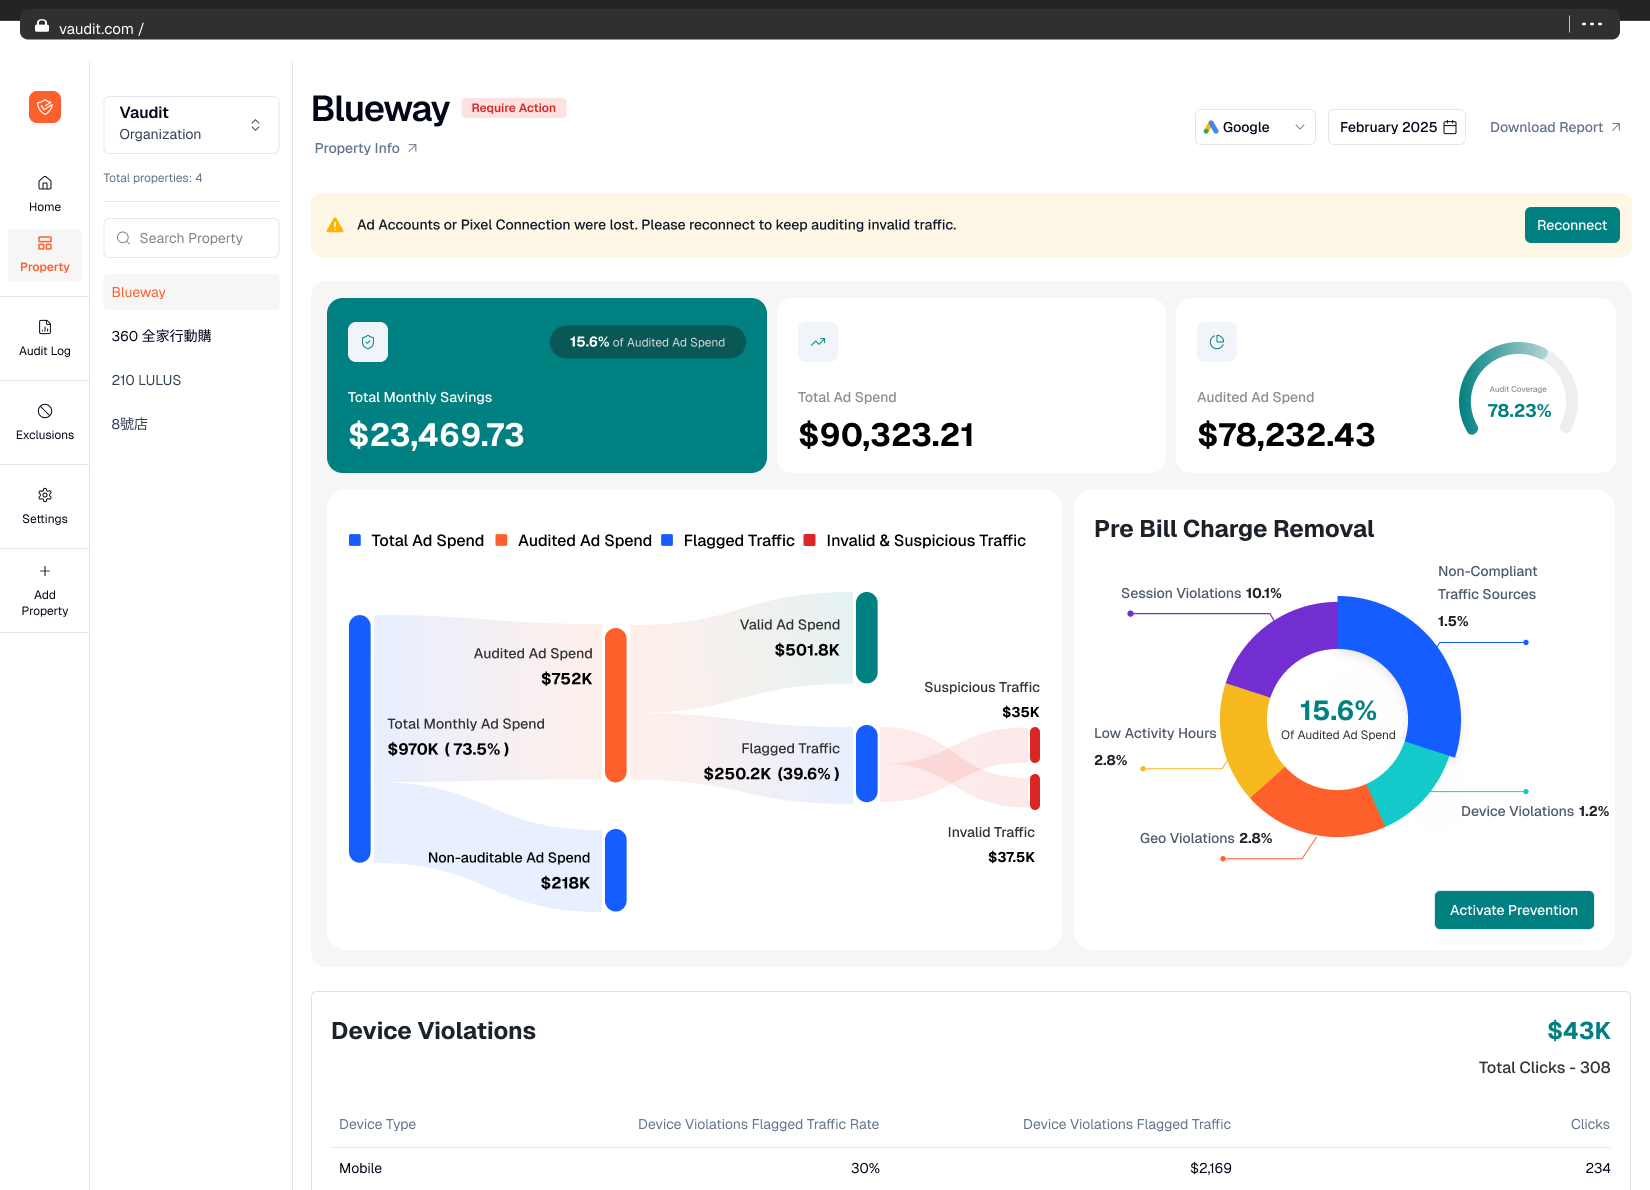1650x1190 pixels.
Task: Click the Audited Ad Spend legend swatch
Action: point(502,540)
